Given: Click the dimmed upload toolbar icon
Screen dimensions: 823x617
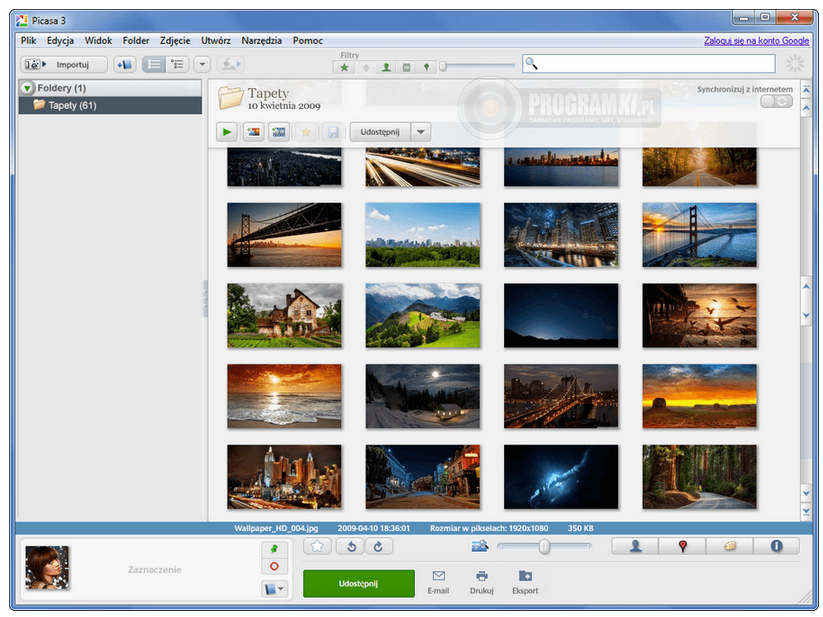Looking at the screenshot, I should pyautogui.click(x=230, y=65).
